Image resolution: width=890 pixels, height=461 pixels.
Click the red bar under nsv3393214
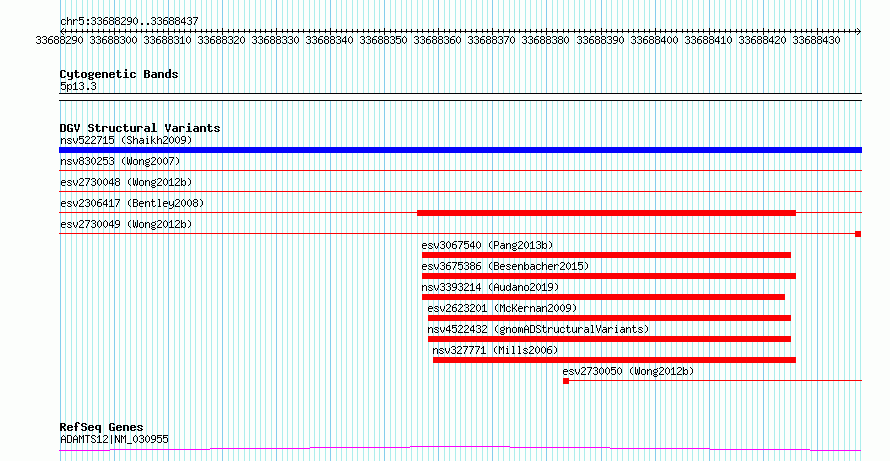click(603, 297)
